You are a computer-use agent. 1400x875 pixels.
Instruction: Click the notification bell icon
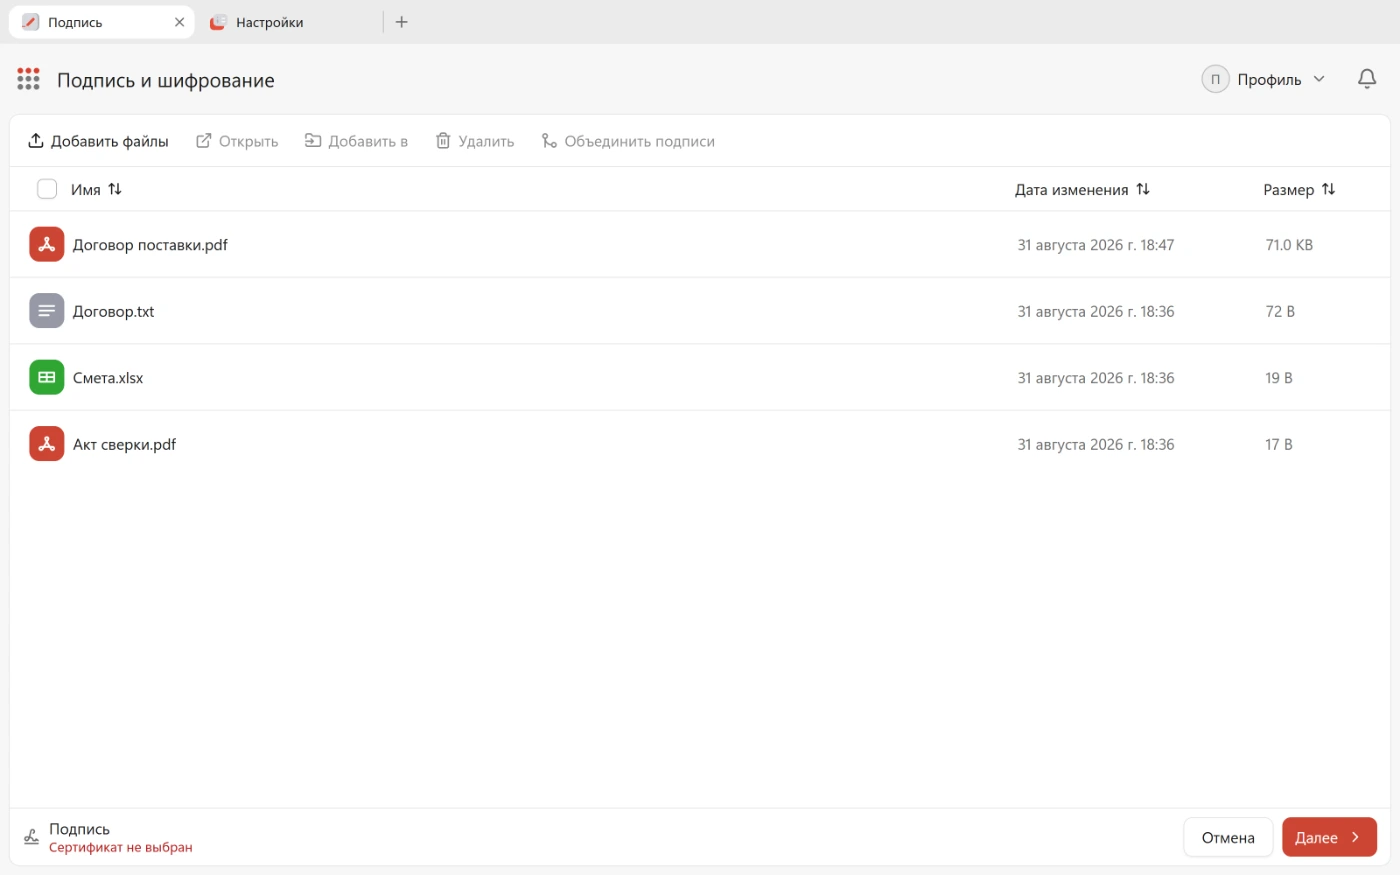[x=1367, y=79]
